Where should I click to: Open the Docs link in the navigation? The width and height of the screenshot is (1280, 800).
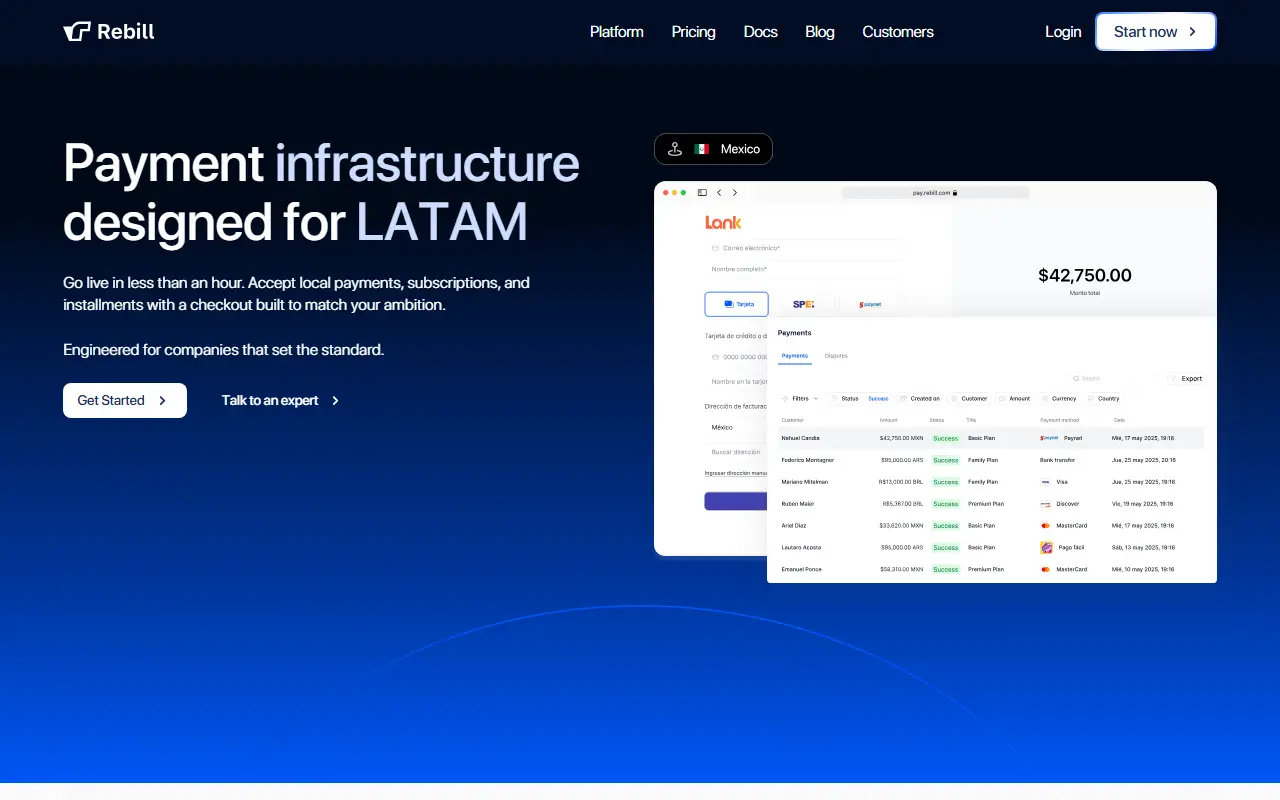tap(761, 32)
